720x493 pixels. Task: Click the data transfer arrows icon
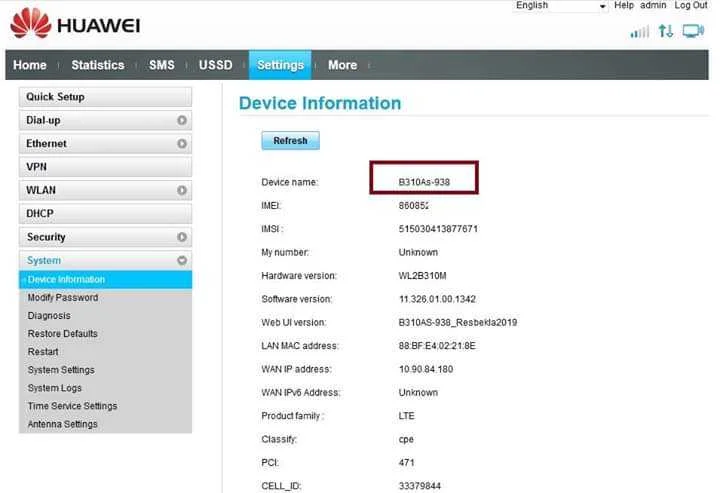click(x=666, y=31)
